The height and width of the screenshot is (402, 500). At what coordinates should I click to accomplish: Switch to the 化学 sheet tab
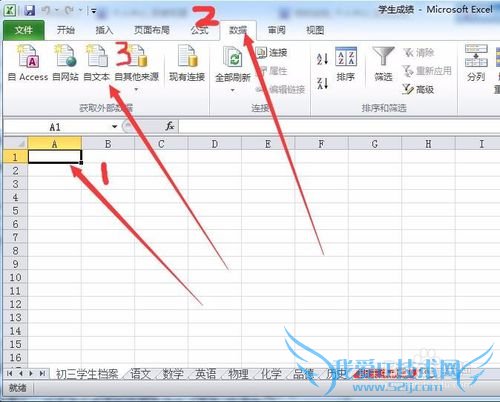[271, 374]
